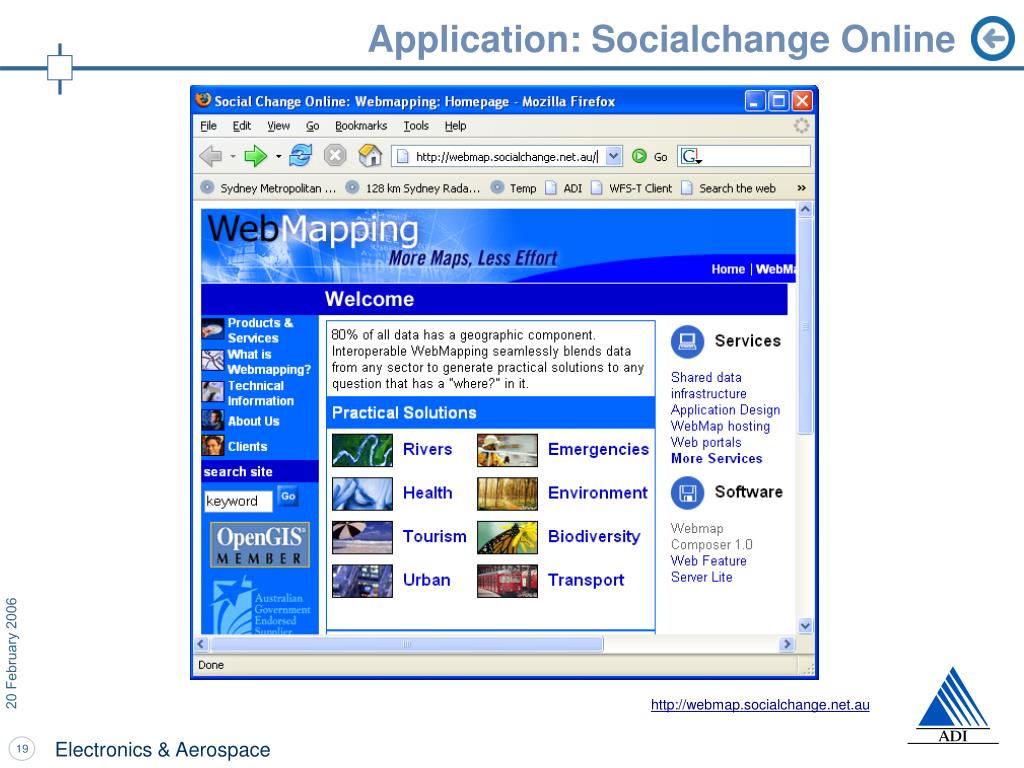Click the vertical scrollbar up arrow
1024x768 pixels.
[x=805, y=210]
